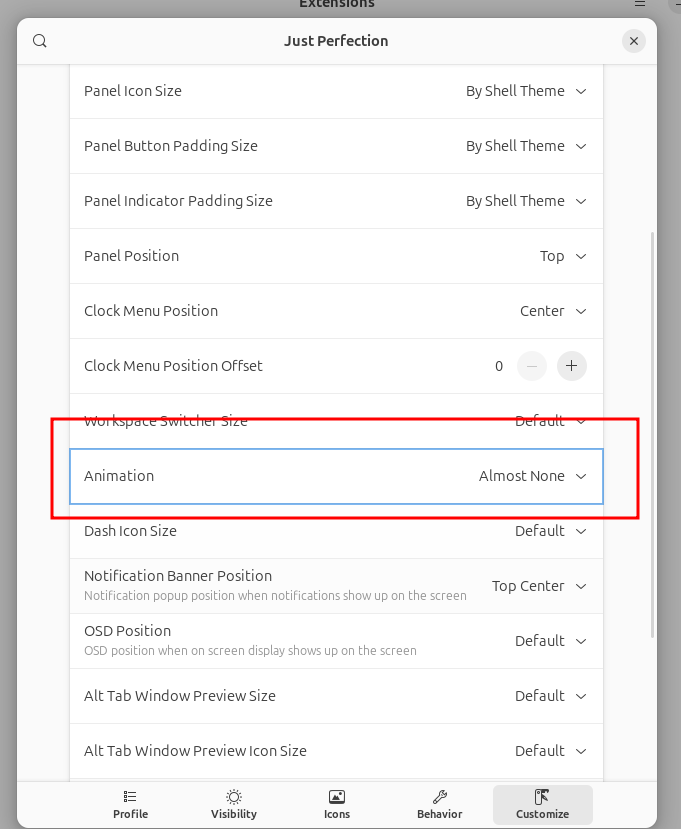The height and width of the screenshot is (829, 681).
Task: Click the Clock Menu Position Offset value 0
Action: click(499, 366)
